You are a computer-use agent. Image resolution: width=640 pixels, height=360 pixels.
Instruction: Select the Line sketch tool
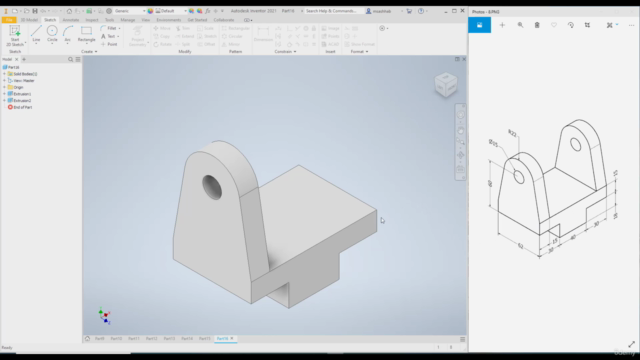36,34
